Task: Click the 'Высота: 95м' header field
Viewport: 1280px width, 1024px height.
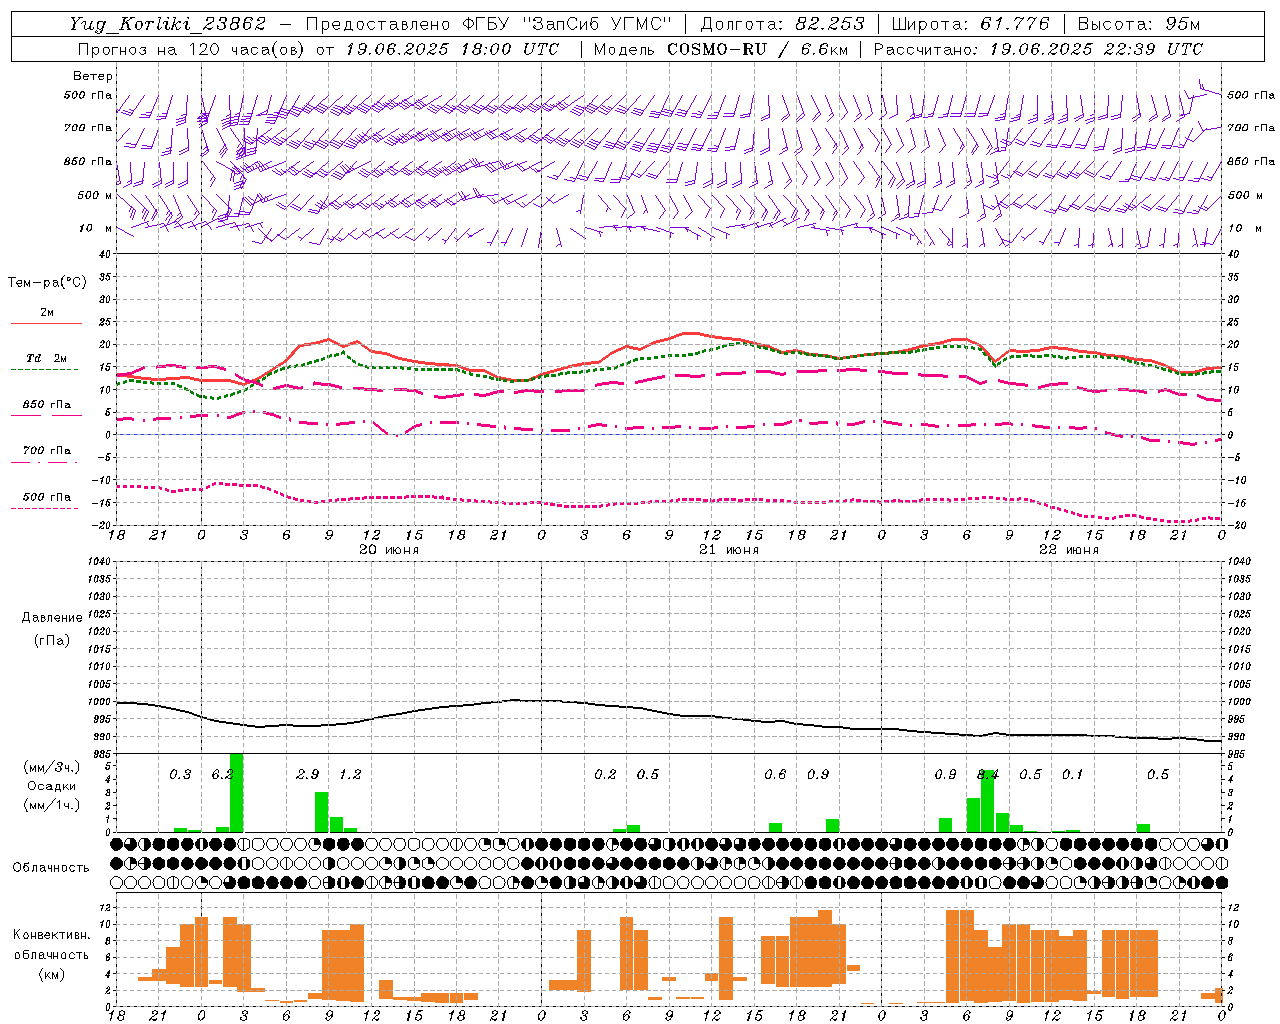Action: click(x=1139, y=24)
